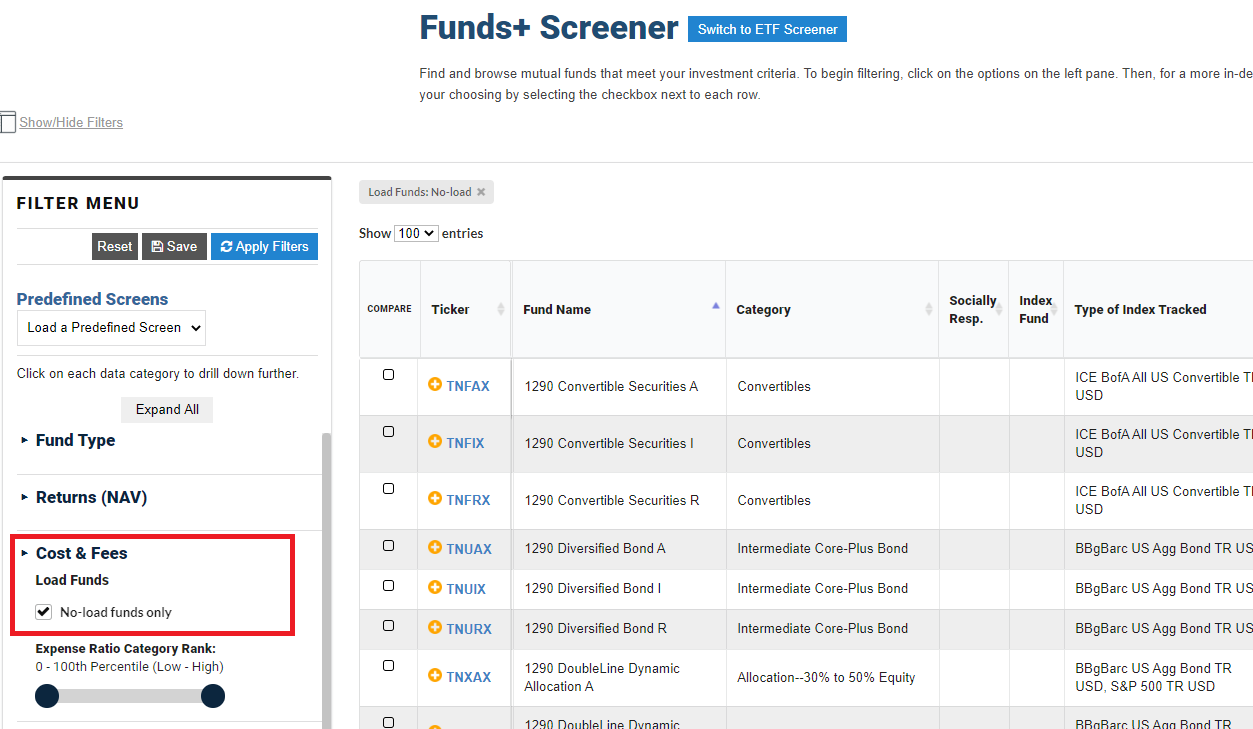1253x729 pixels.
Task: Expand details for TNFRX with plus icon
Action: (435, 499)
